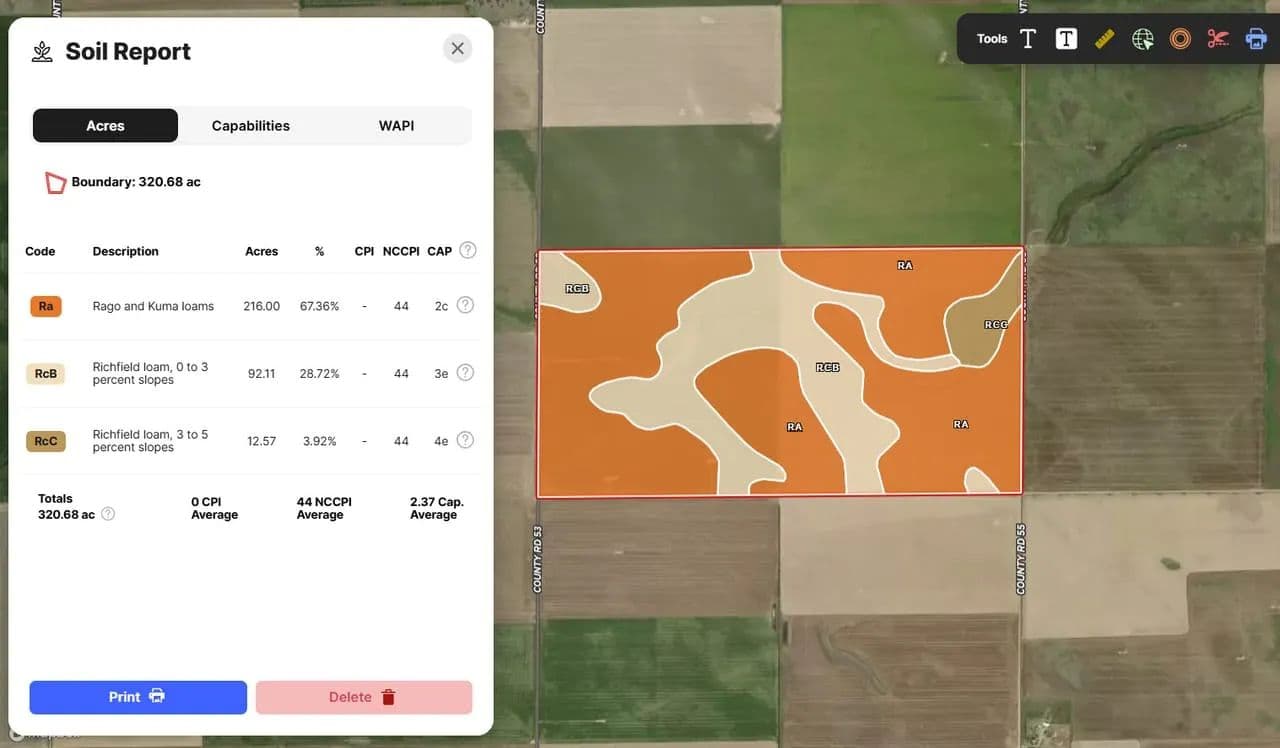Select the red scissors cut tool

(x=1217, y=39)
